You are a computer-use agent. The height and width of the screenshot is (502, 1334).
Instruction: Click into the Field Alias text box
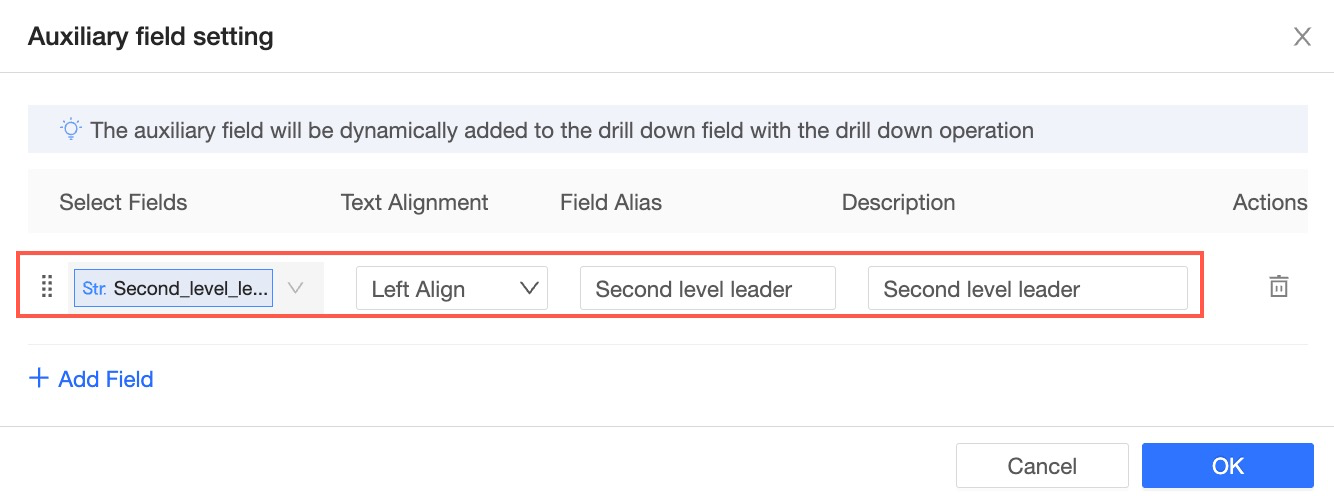(x=707, y=289)
